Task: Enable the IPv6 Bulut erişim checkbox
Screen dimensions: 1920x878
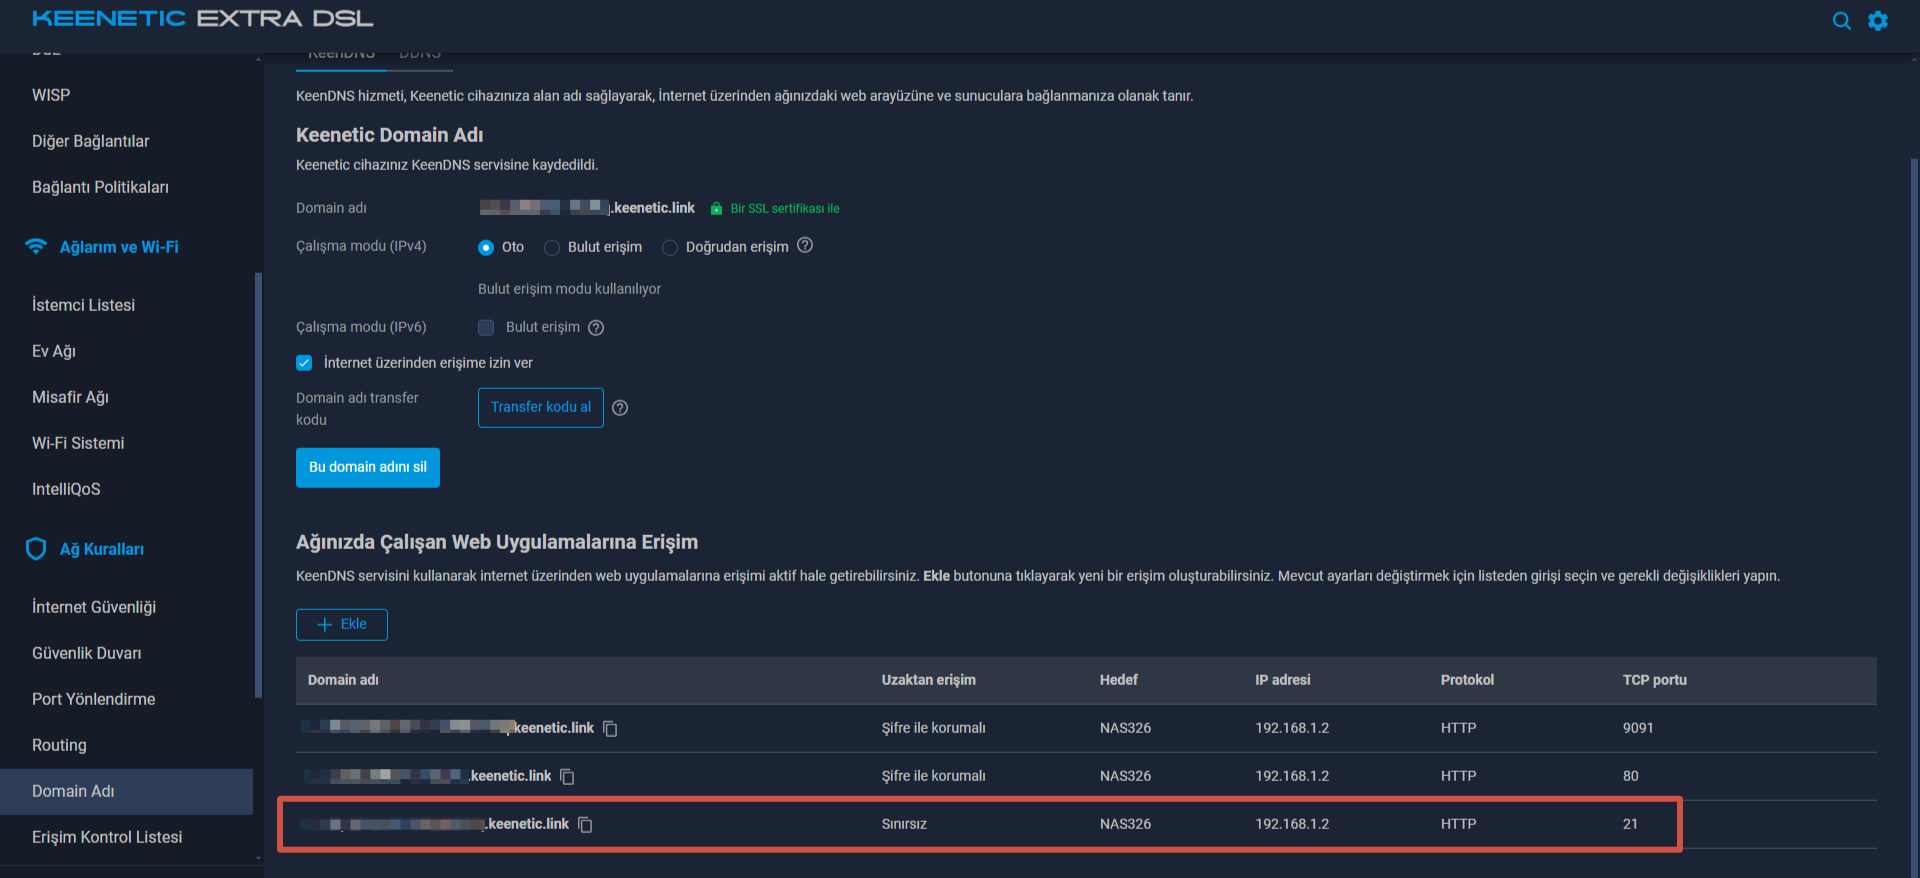Action: pos(486,327)
